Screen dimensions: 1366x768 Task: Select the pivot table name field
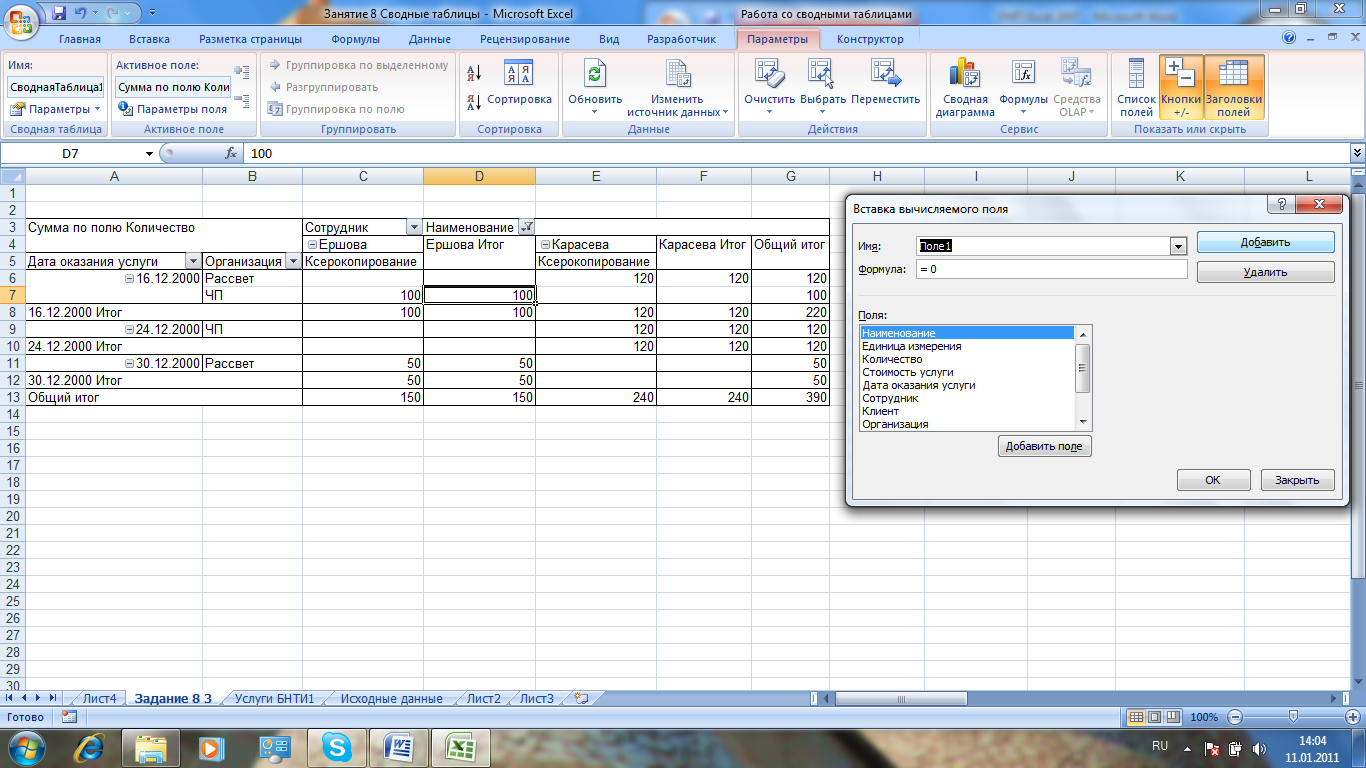coord(56,87)
